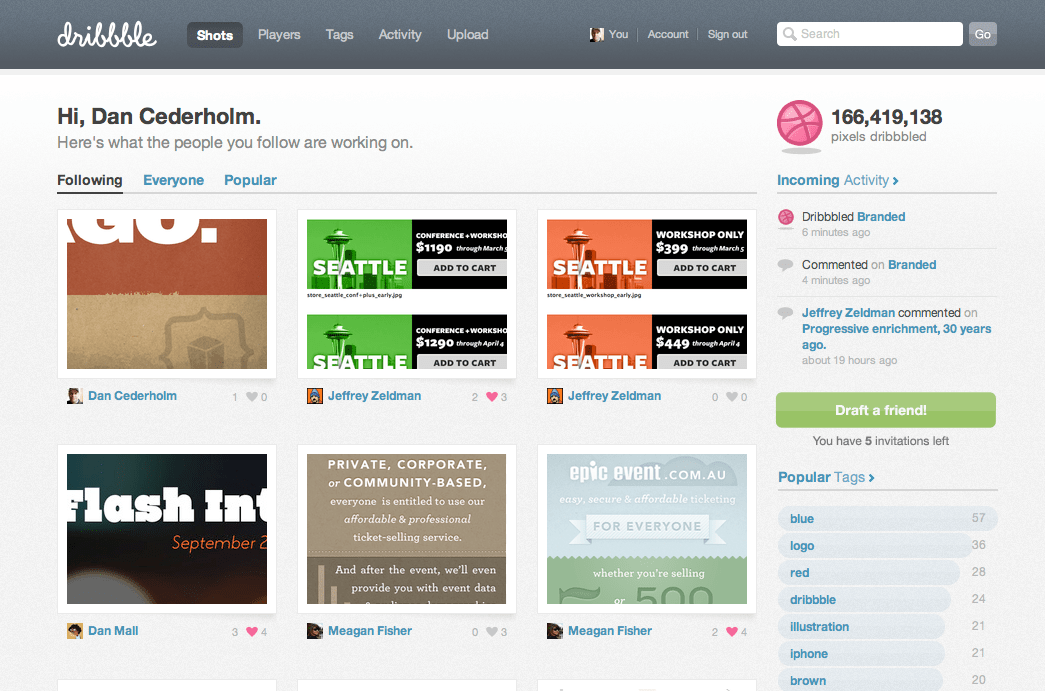Image resolution: width=1045 pixels, height=691 pixels.
Task: Click Jeffrey Zeldman's avatar under orange Seattle shot
Action: click(554, 396)
